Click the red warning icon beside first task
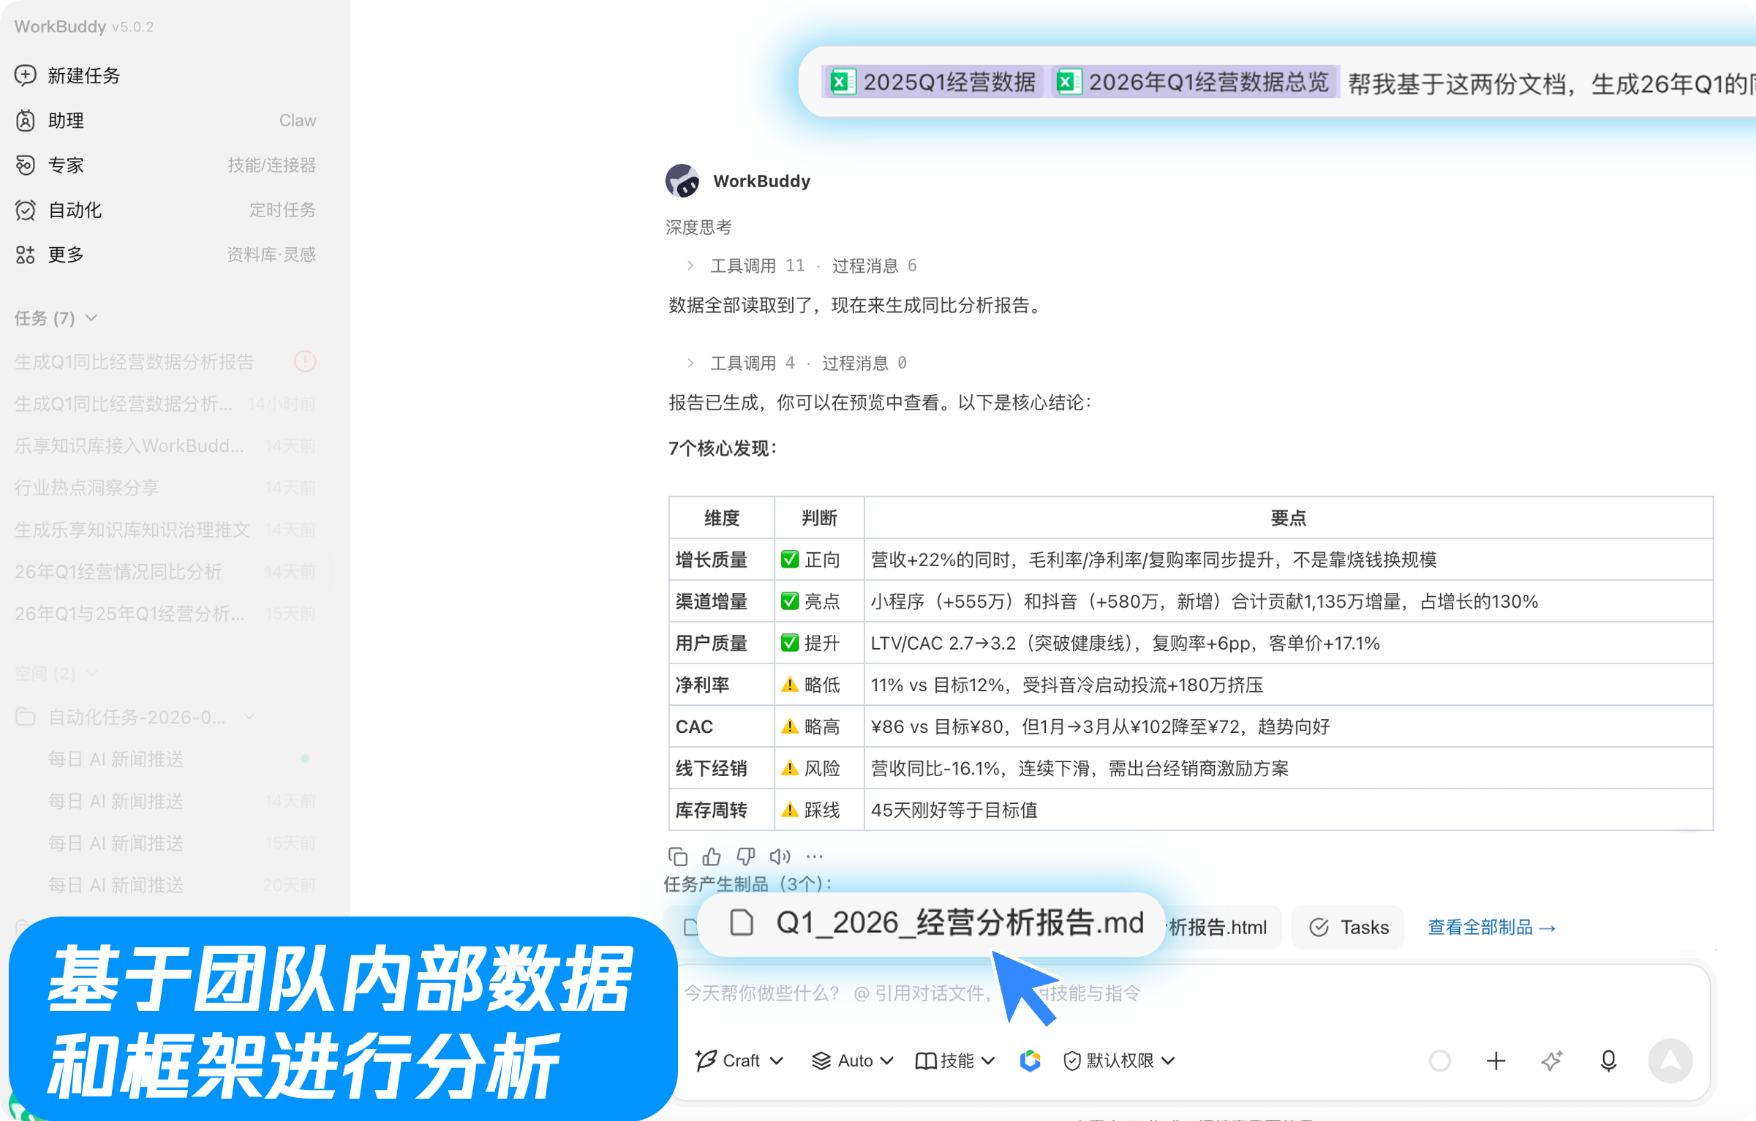Image resolution: width=1756 pixels, height=1121 pixels. pyautogui.click(x=305, y=361)
